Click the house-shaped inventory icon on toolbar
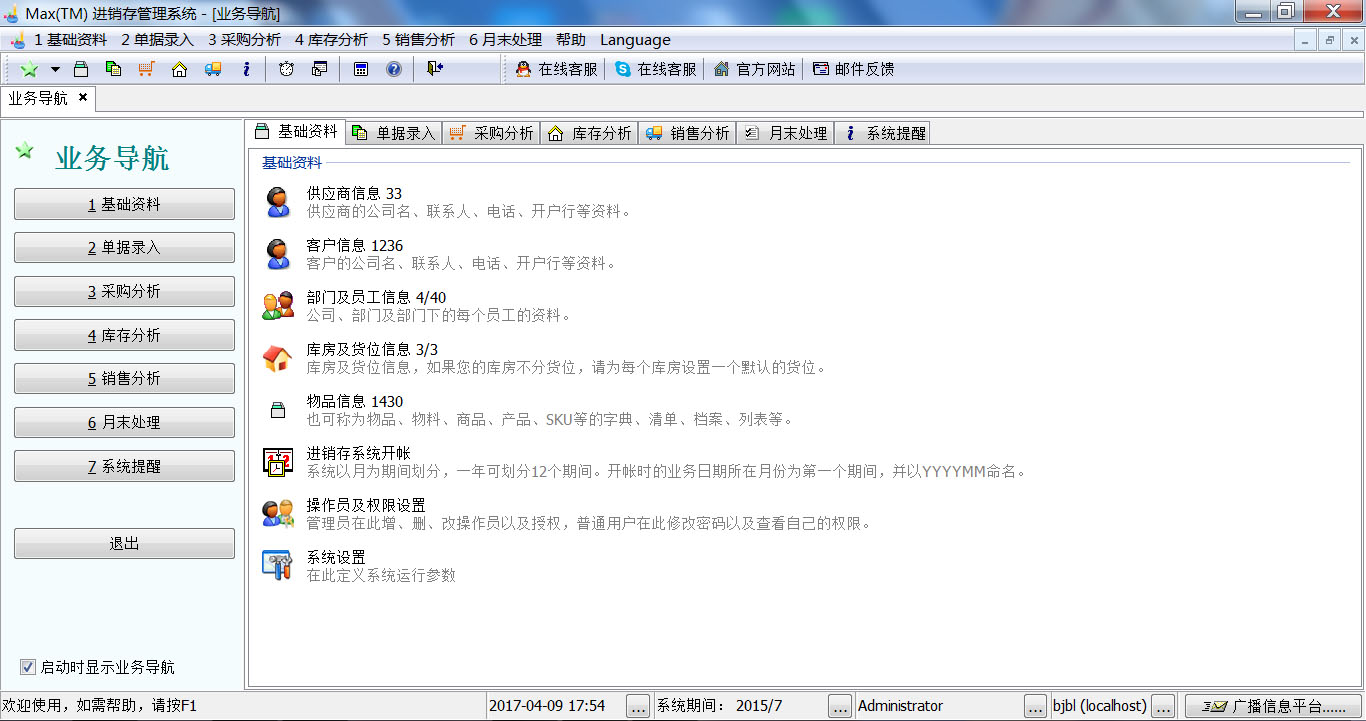The image size is (1366, 721). coord(179,69)
